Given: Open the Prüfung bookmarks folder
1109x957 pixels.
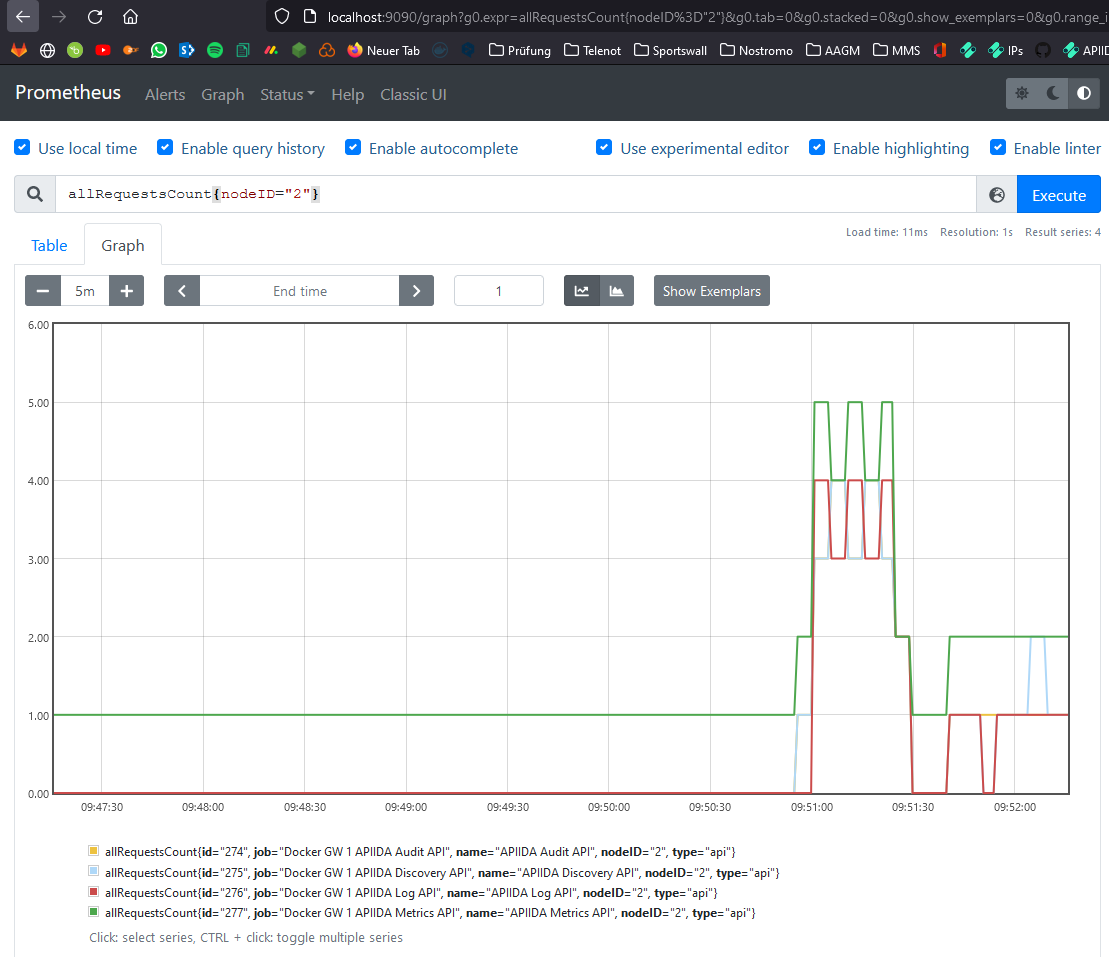Looking at the screenshot, I should pos(519,50).
